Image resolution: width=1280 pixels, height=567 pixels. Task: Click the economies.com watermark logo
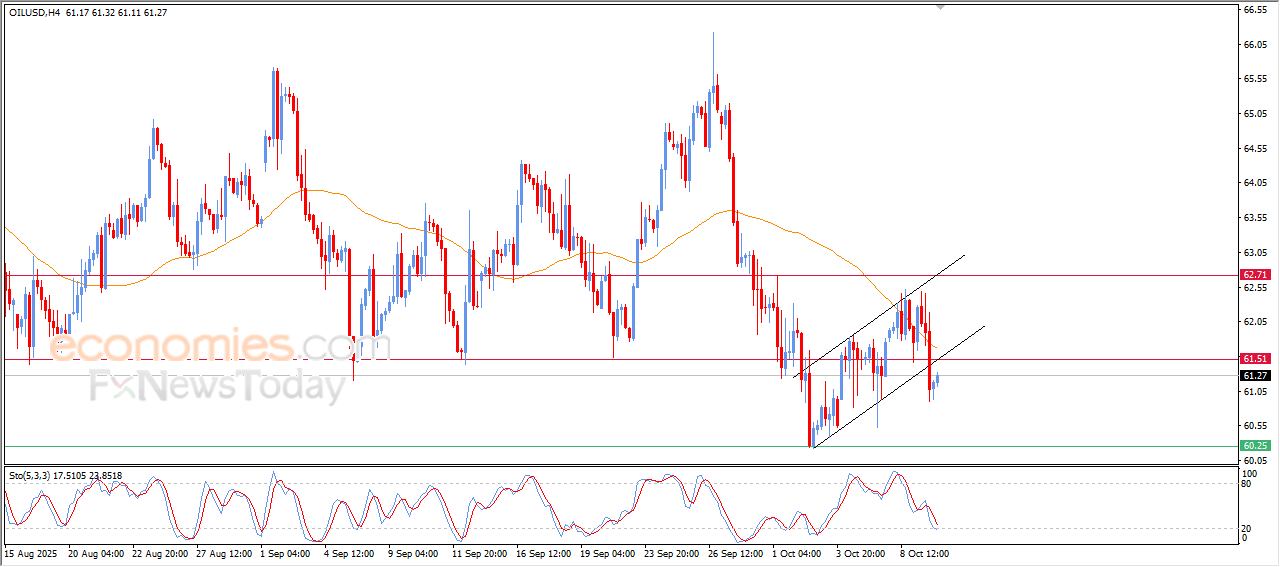220,347
